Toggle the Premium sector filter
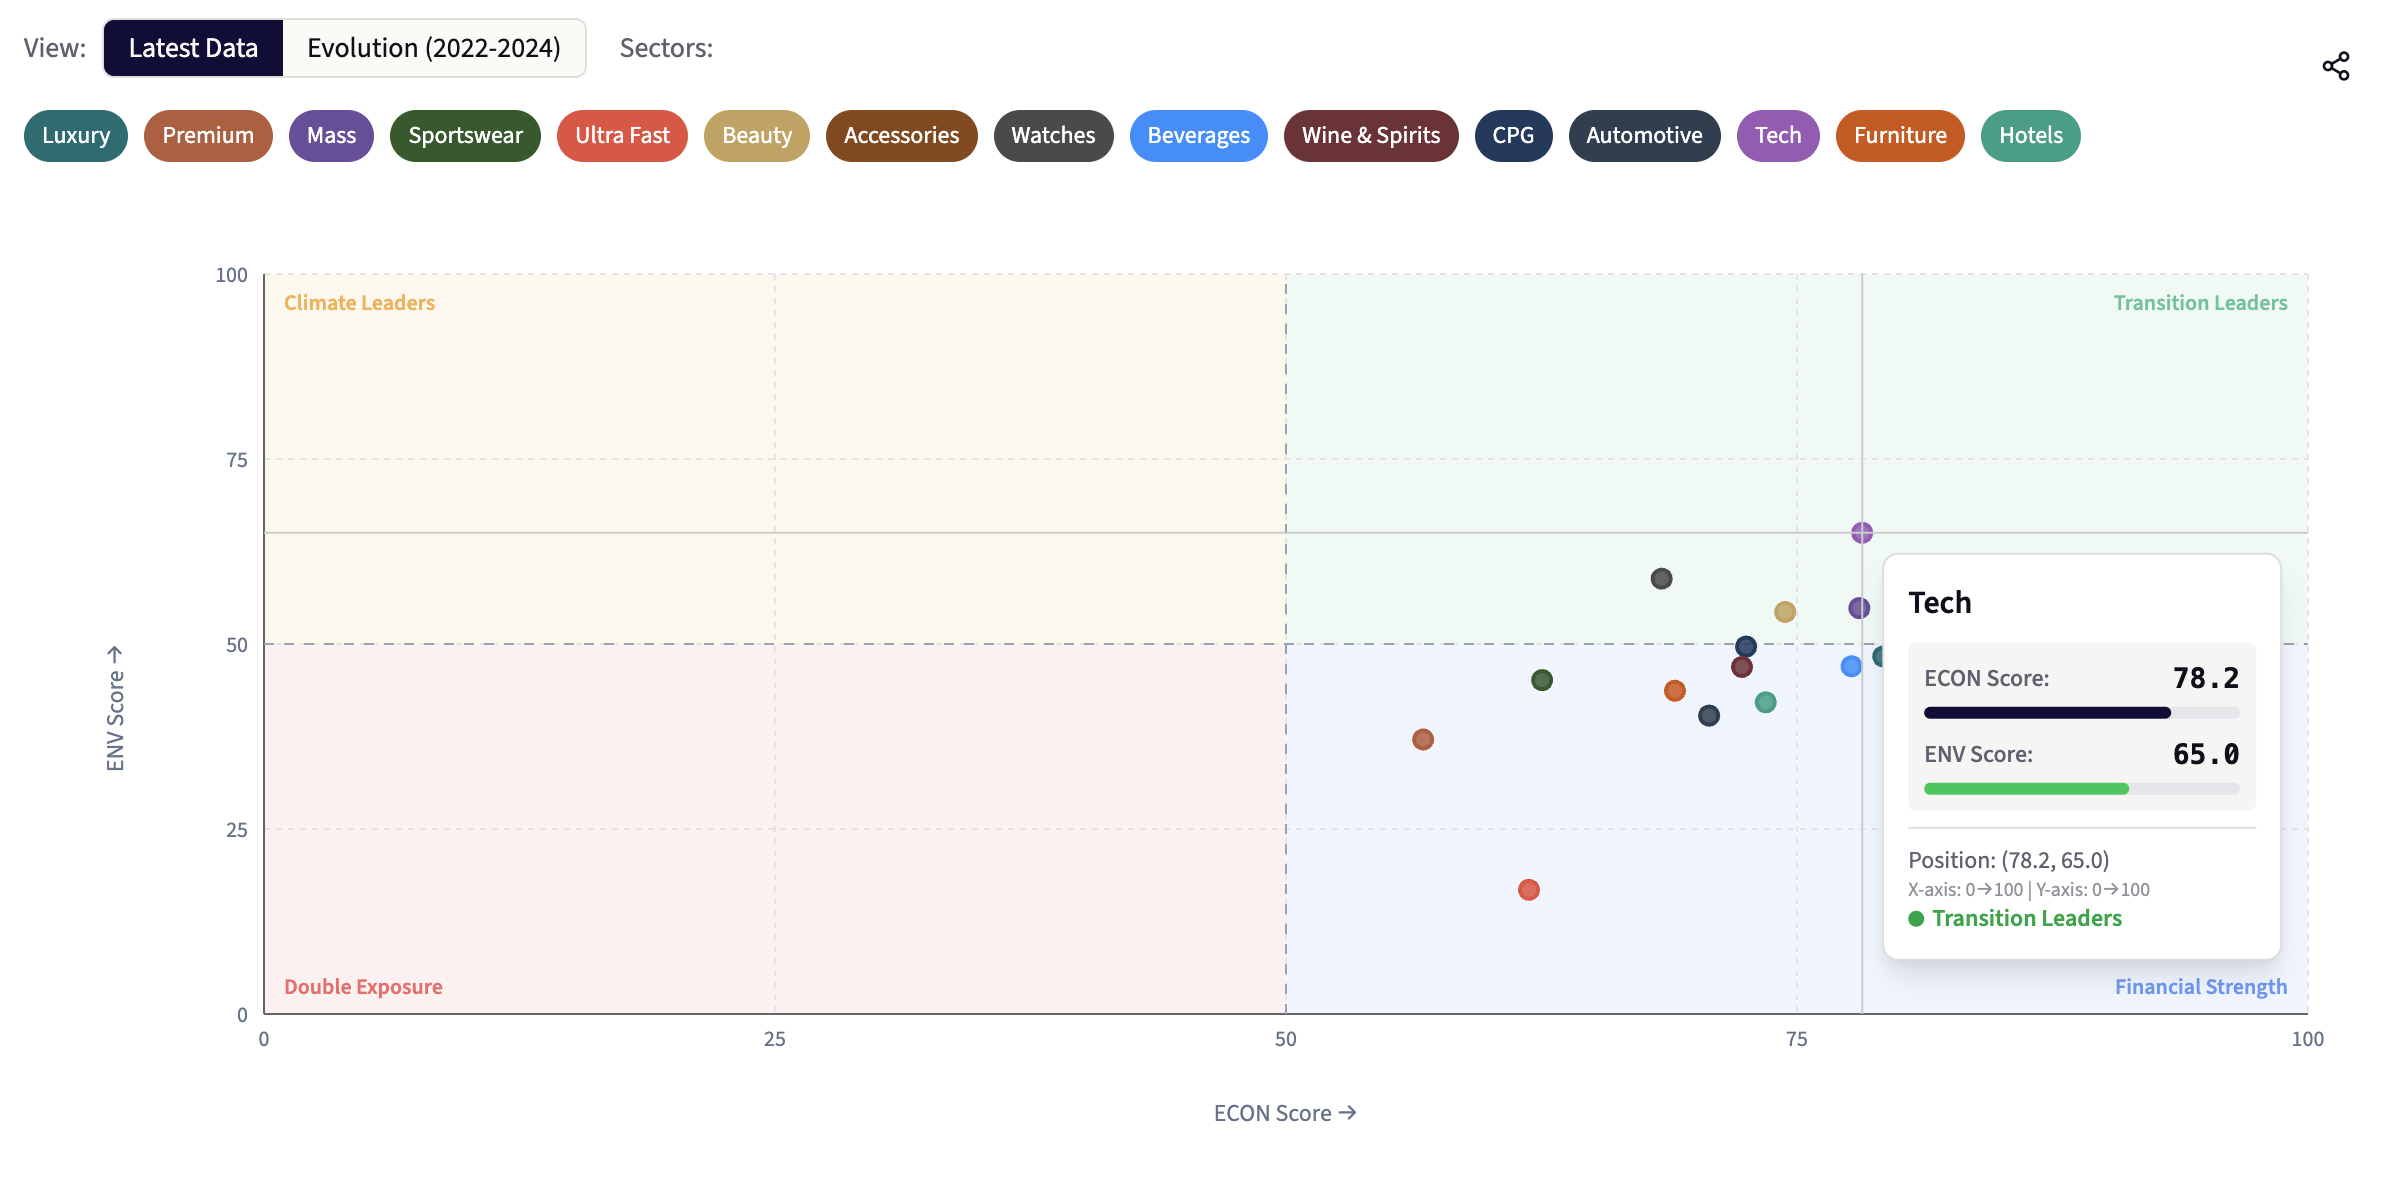The height and width of the screenshot is (1184, 2404). [x=208, y=135]
